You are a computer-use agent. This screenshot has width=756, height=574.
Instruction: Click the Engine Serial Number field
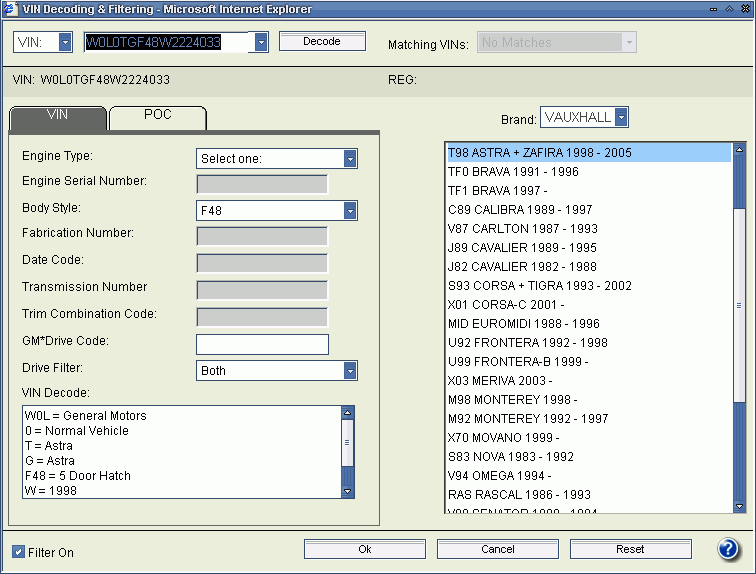click(262, 184)
